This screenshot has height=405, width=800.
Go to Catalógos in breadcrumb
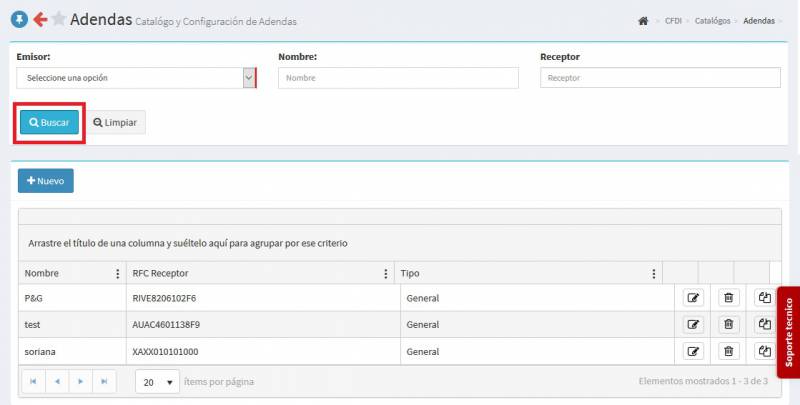[713, 21]
